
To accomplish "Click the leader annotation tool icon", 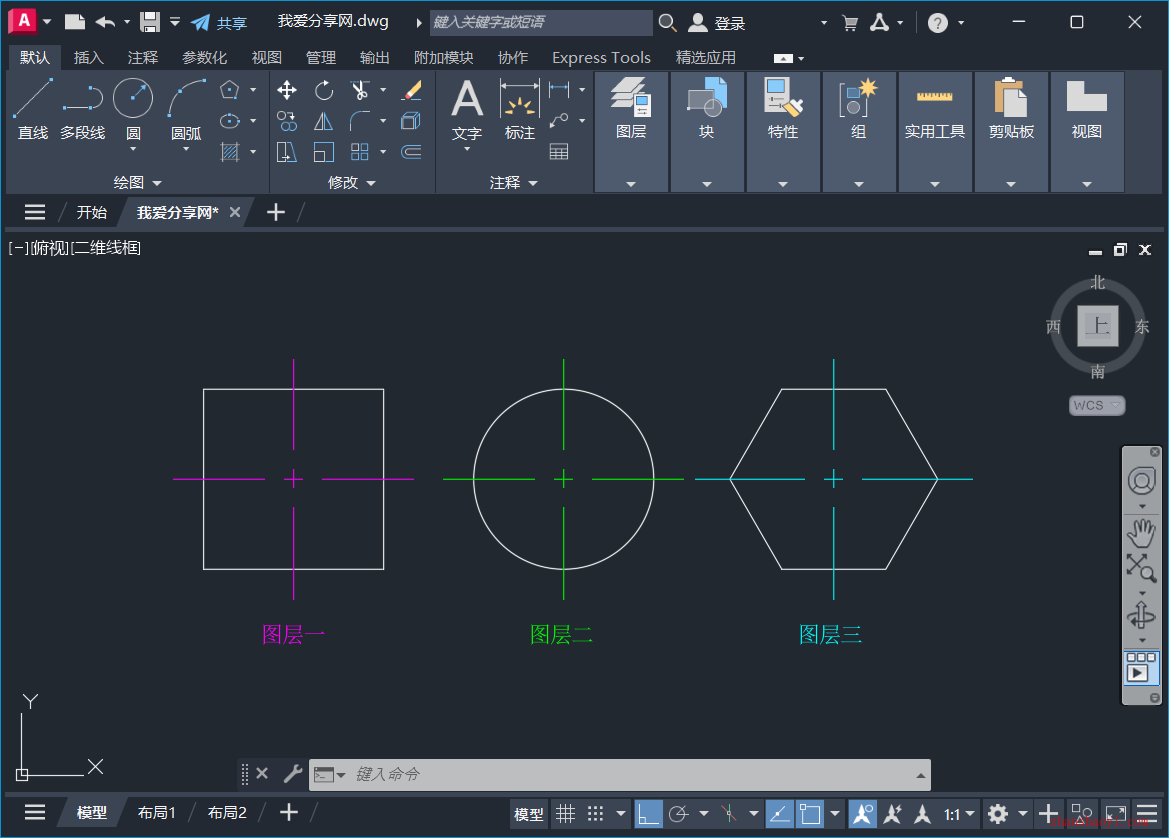I will 559,121.
